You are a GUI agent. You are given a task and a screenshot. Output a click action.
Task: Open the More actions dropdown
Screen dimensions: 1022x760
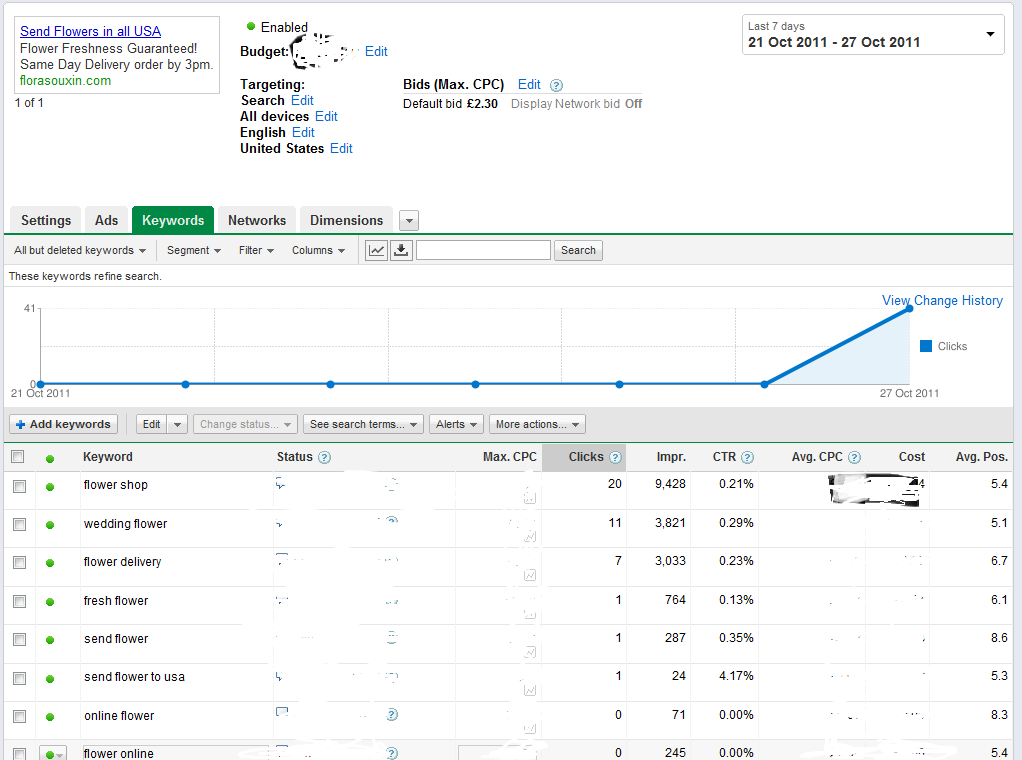(537, 424)
